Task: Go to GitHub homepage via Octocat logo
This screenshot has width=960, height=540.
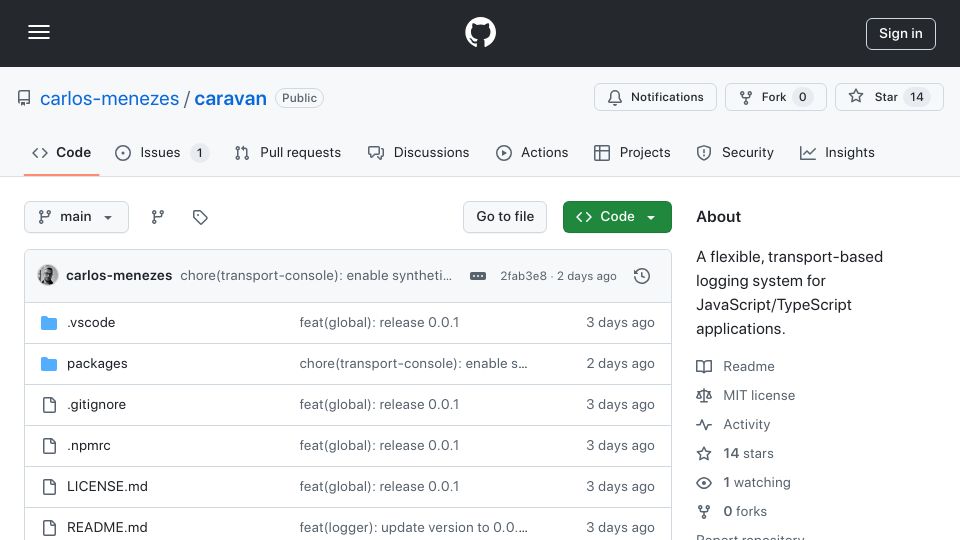Action: pyautogui.click(x=480, y=32)
